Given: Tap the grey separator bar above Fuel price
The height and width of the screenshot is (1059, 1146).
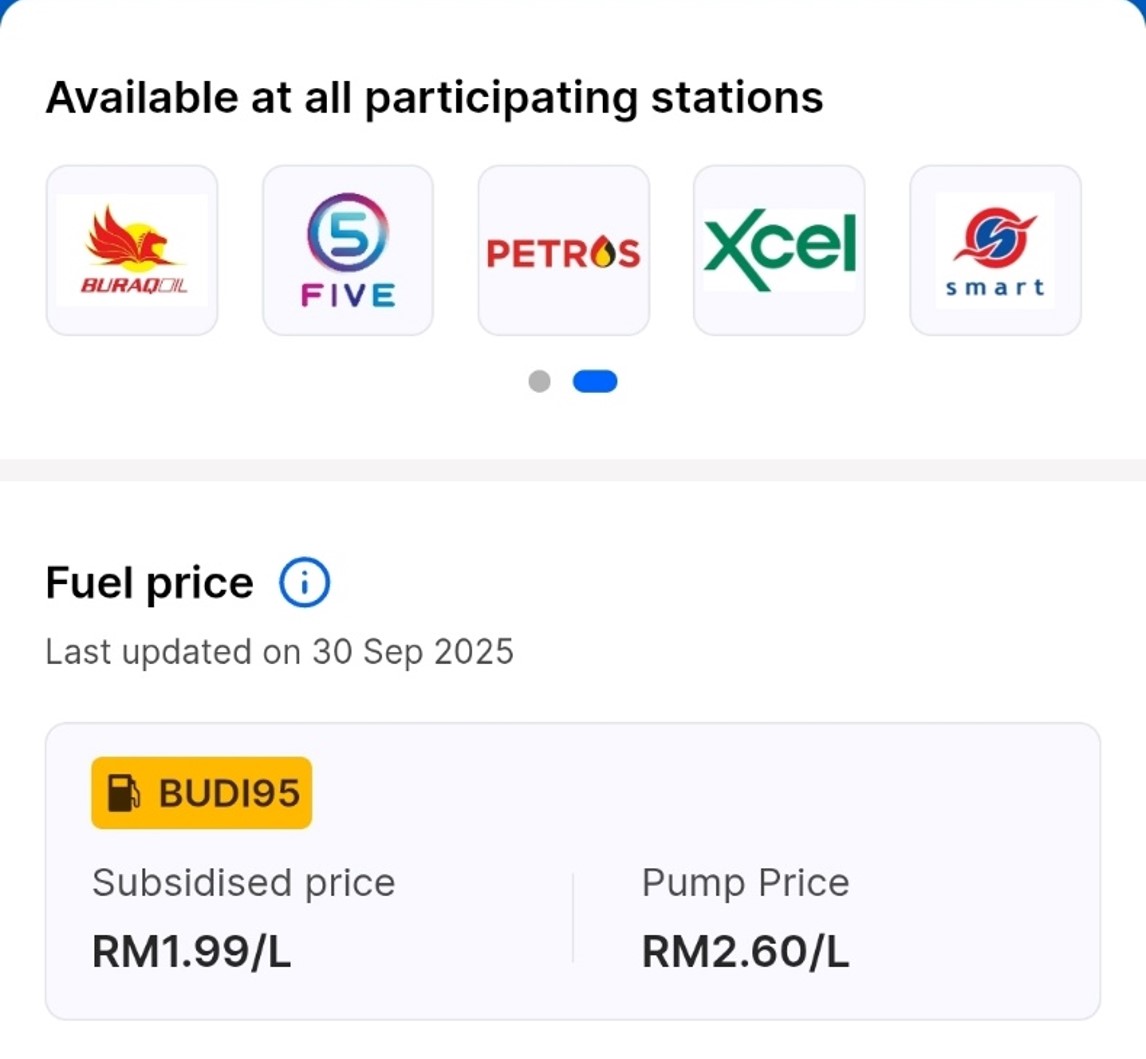Looking at the screenshot, I should coord(573,470).
